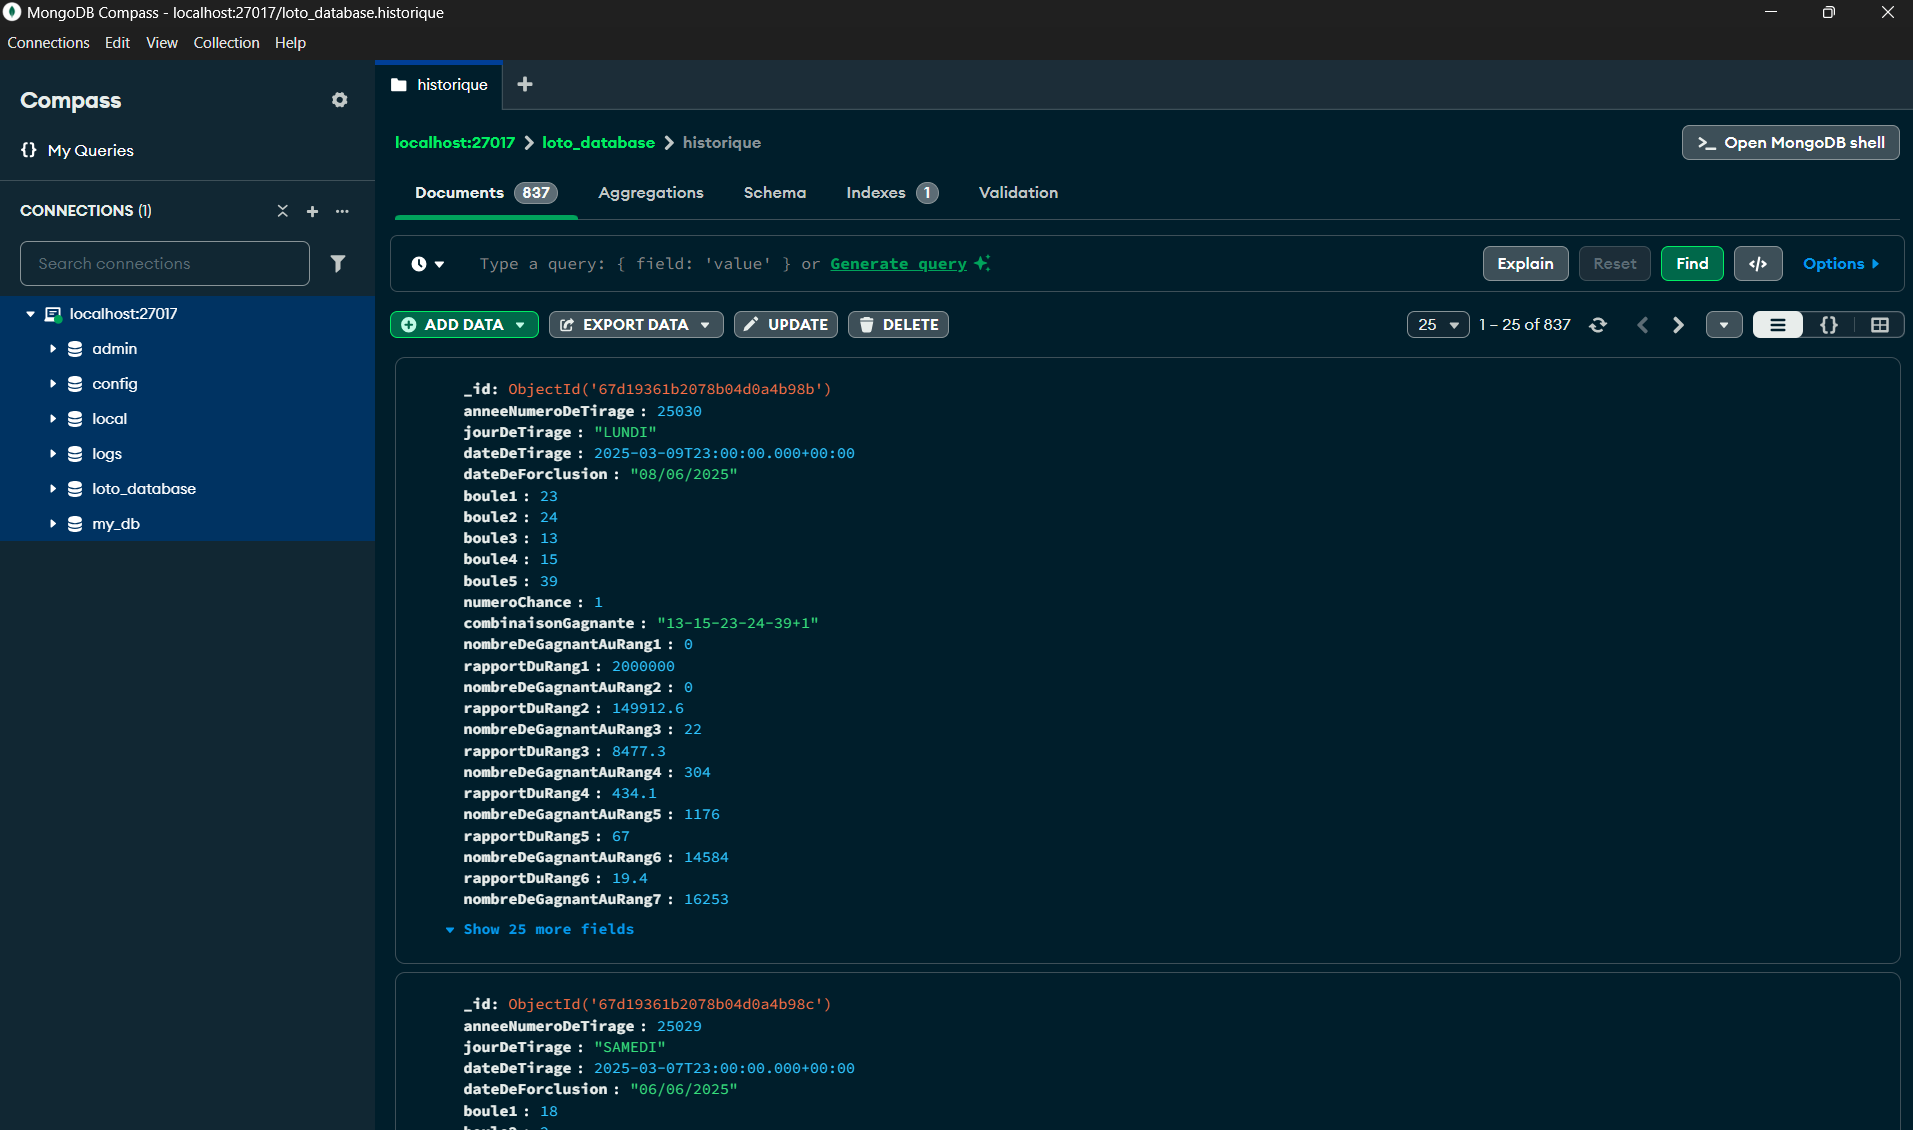Switch to JSON view

pos(1829,325)
